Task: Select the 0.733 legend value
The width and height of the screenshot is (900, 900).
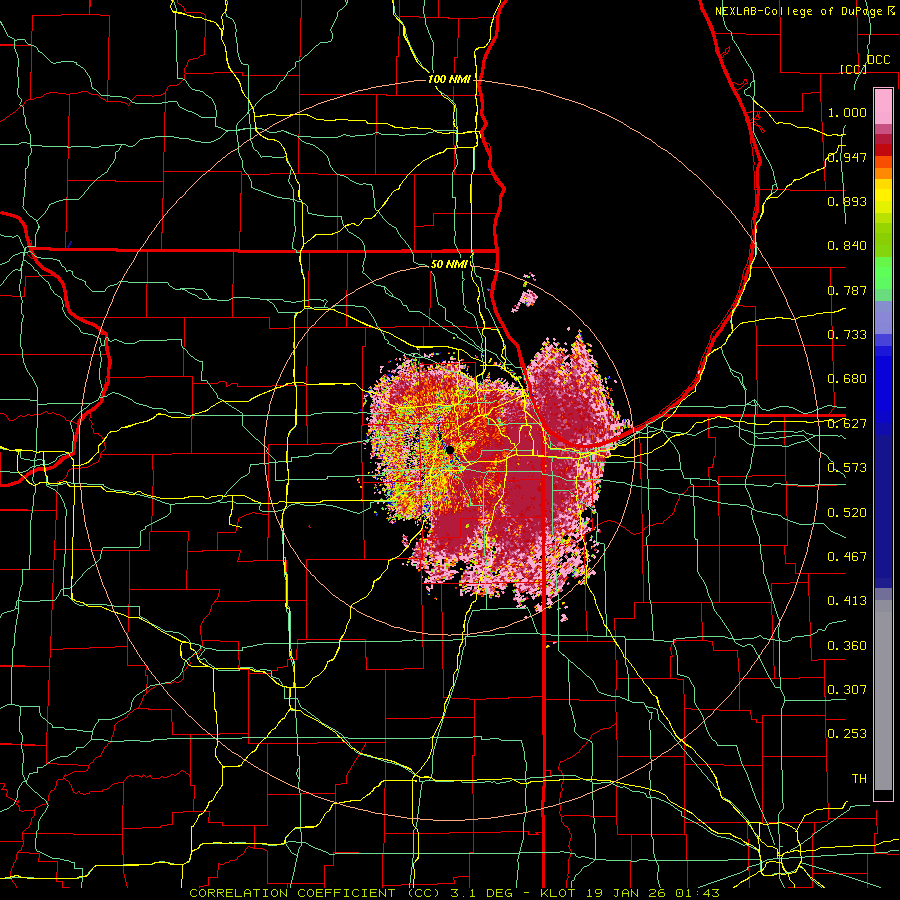Action: (x=847, y=335)
